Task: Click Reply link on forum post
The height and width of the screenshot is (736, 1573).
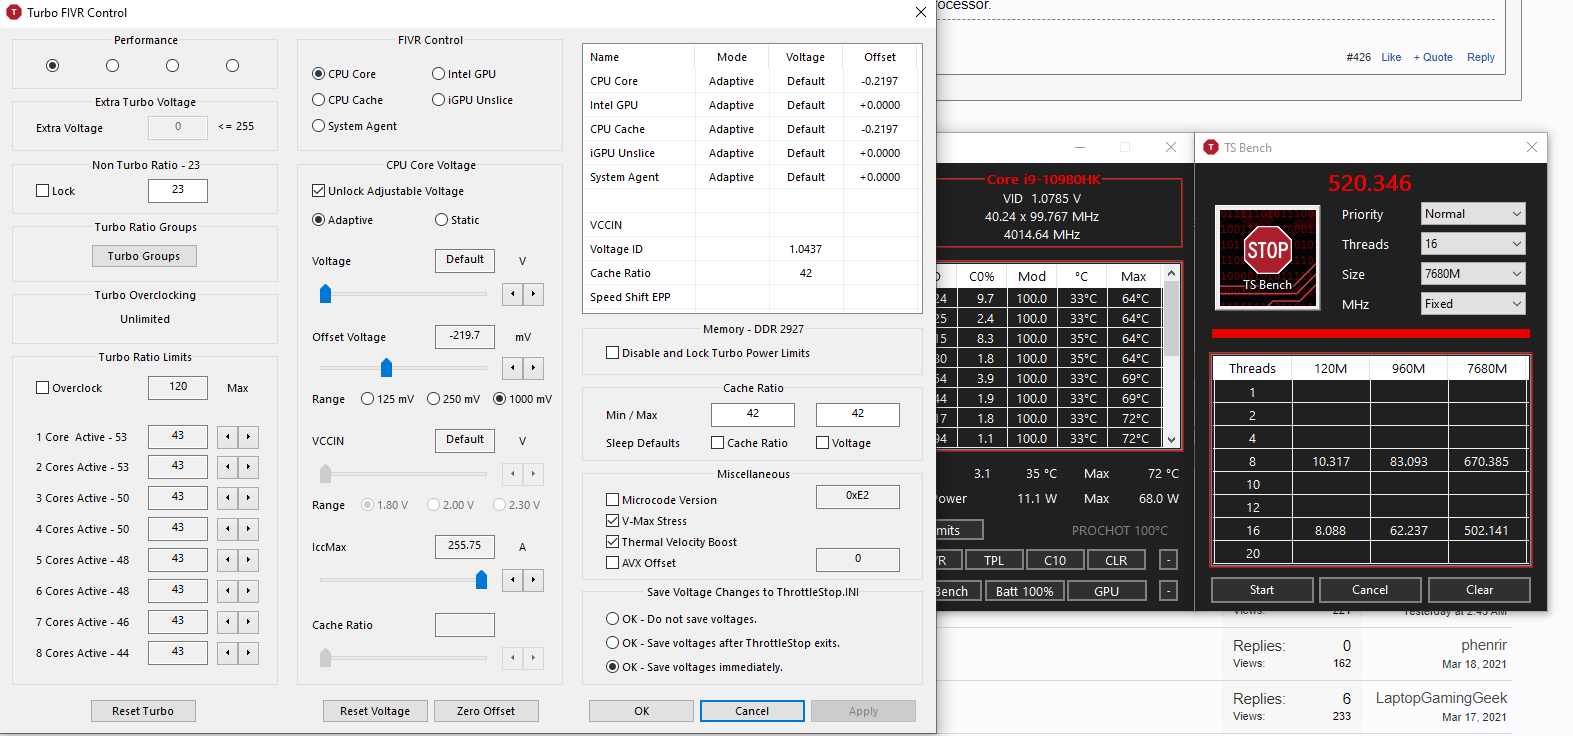Action: tap(1481, 57)
